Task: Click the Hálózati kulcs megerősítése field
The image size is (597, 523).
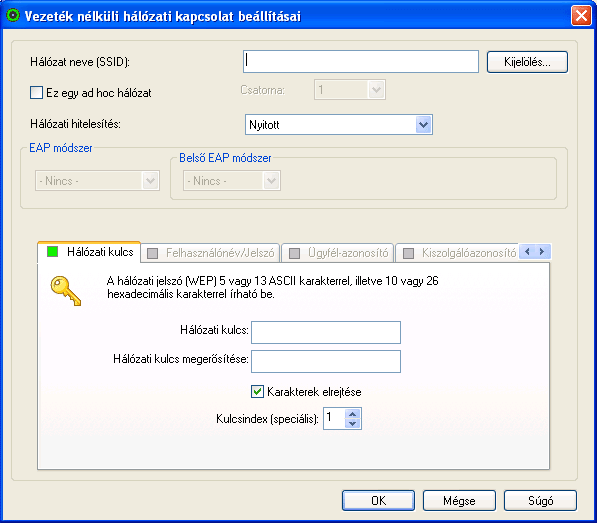Action: point(326,361)
